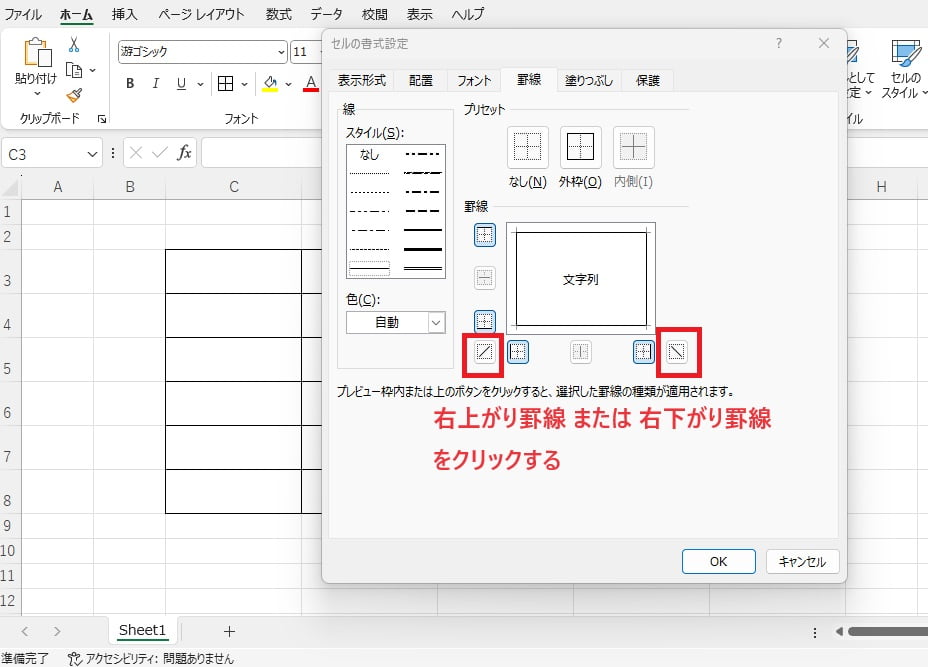This screenshot has height=667, width=928.
Task: Close the セルの書式設定 dialog
Action: point(824,43)
